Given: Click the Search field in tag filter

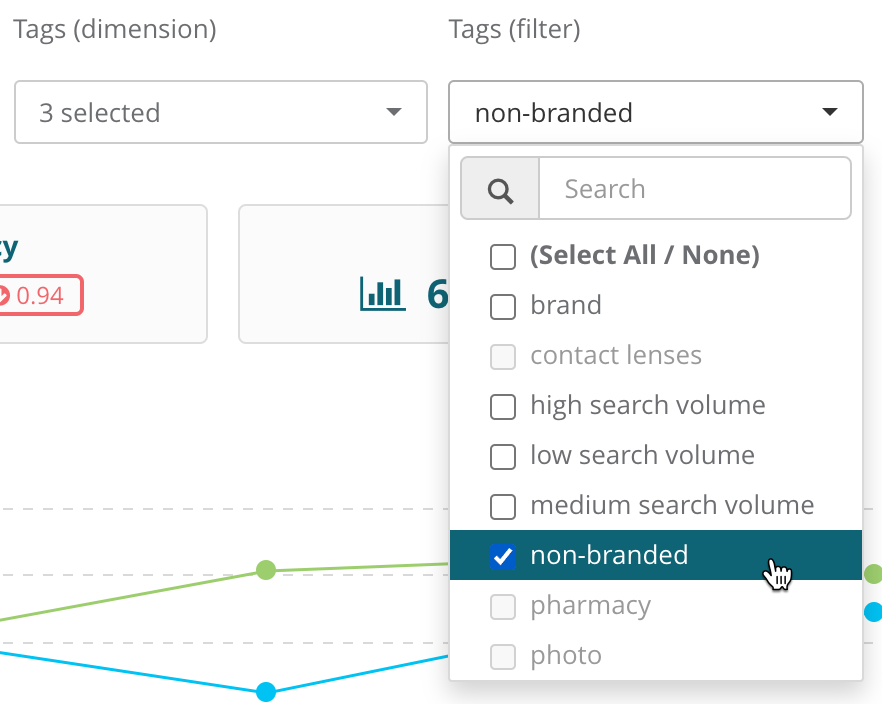Looking at the screenshot, I should click(694, 189).
